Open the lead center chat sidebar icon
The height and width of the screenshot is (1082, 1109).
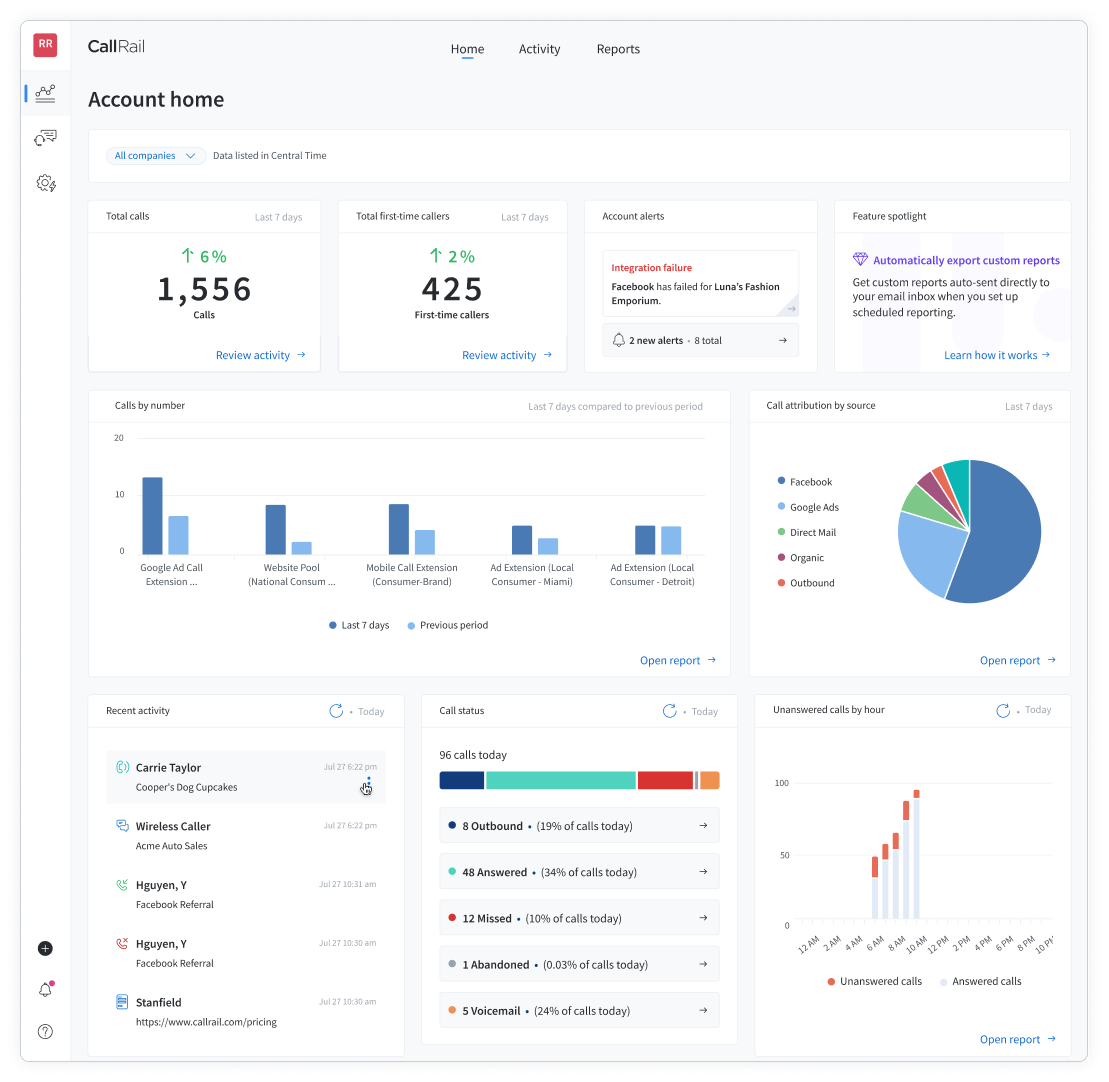pos(45,137)
